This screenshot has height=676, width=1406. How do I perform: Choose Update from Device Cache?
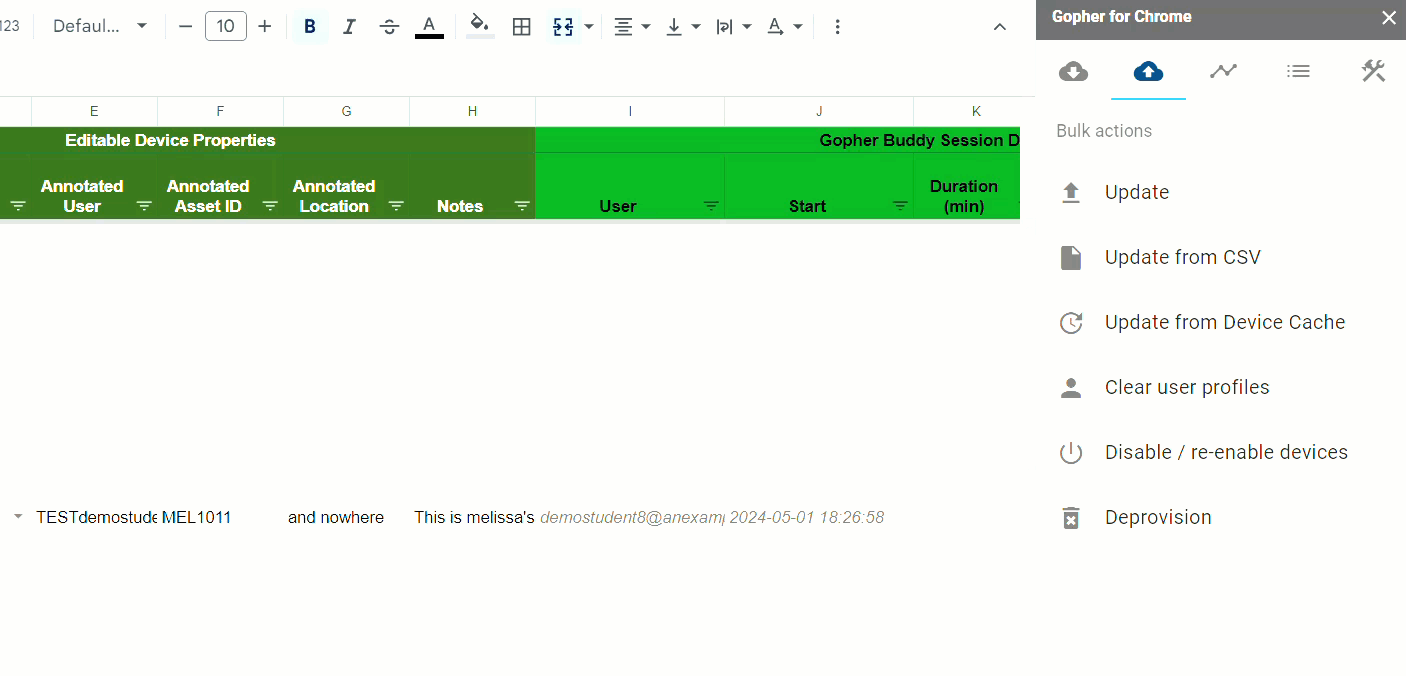(1225, 322)
